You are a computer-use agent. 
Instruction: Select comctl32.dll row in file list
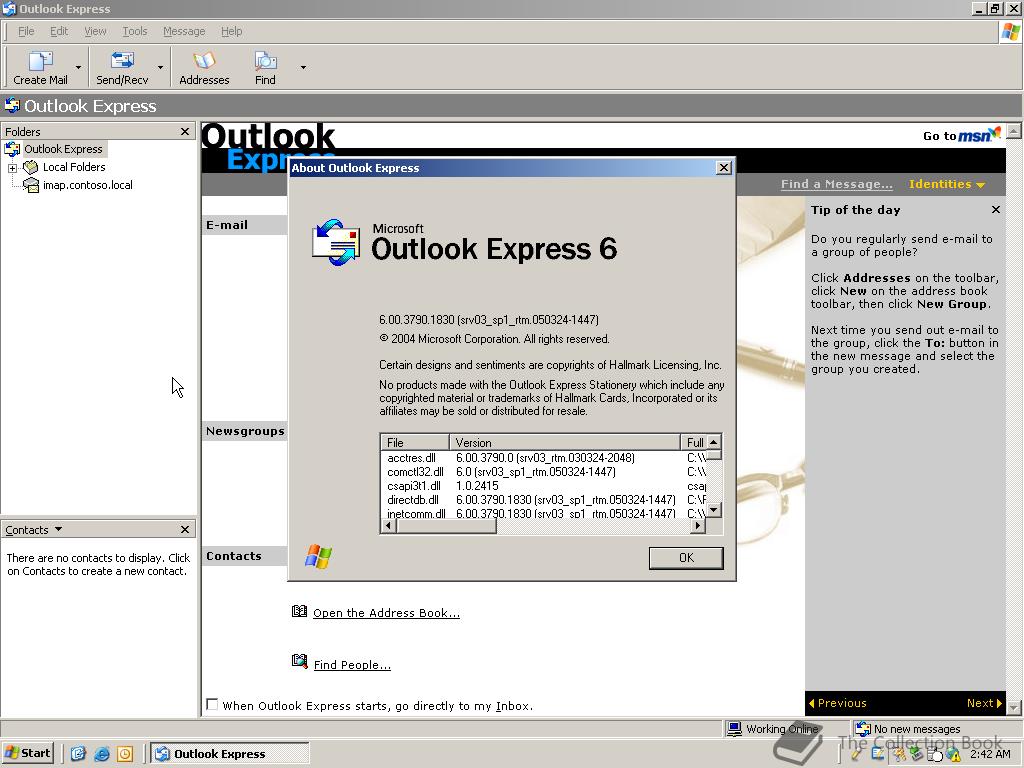[x=543, y=472]
